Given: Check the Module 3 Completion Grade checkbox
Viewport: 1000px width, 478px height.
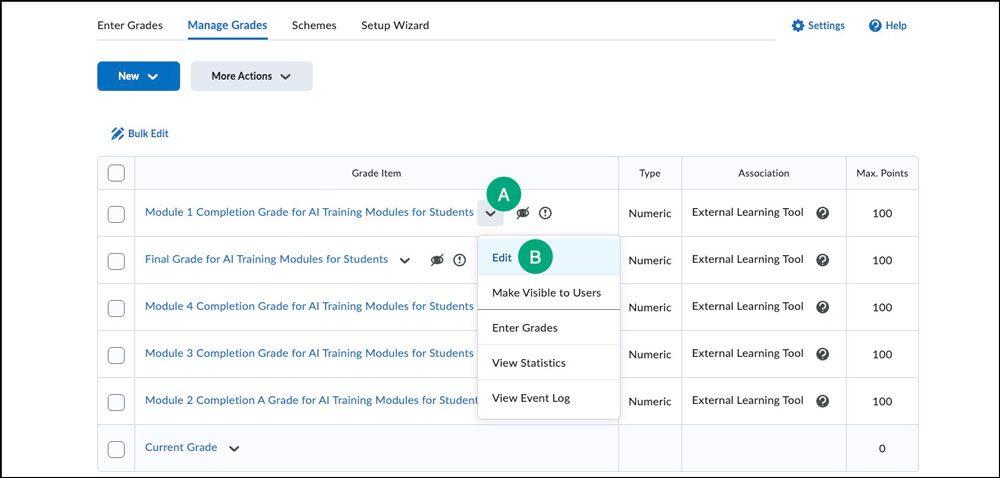Looking at the screenshot, I should click(x=116, y=355).
